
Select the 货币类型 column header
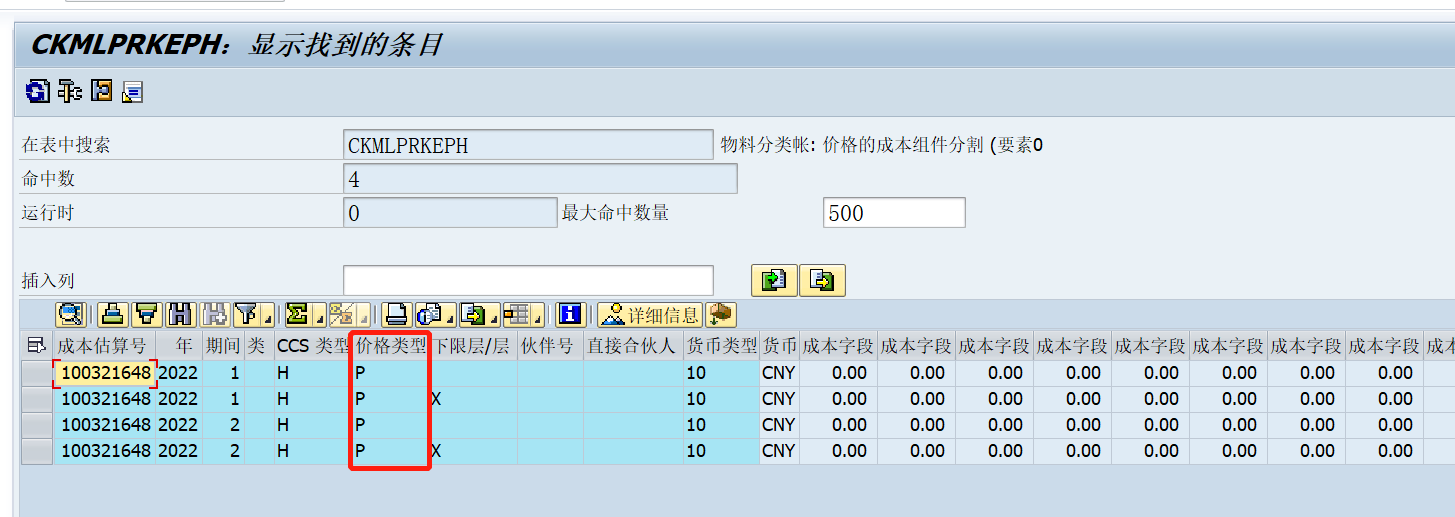coord(721,346)
